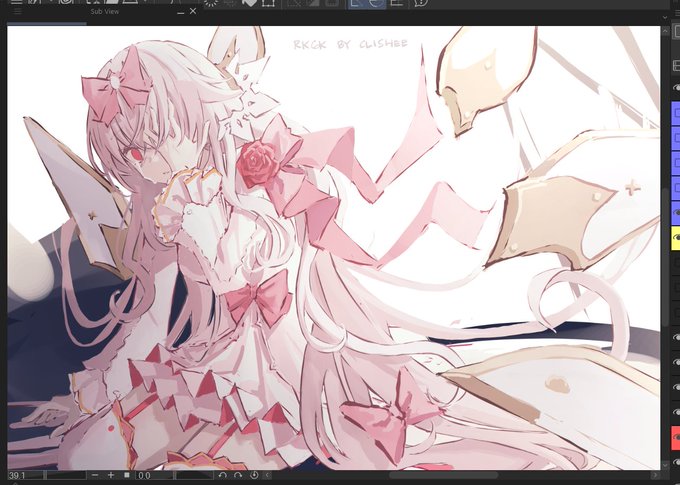Click the sun-shaped icon in the top toolbar
Screen dimensions: 680x485
pyautogui.click(x=211, y=3)
